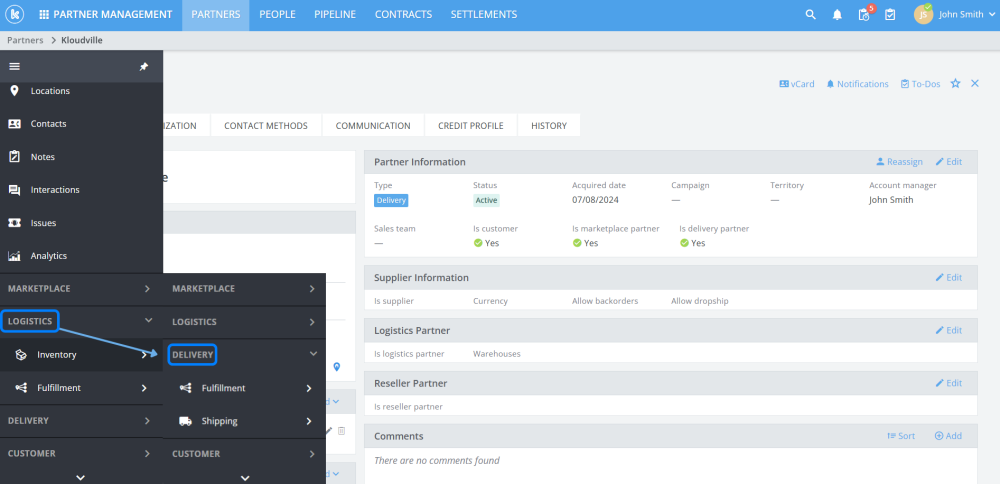Click Reassign in Partner Information
The width and height of the screenshot is (1000, 484).
tap(899, 162)
